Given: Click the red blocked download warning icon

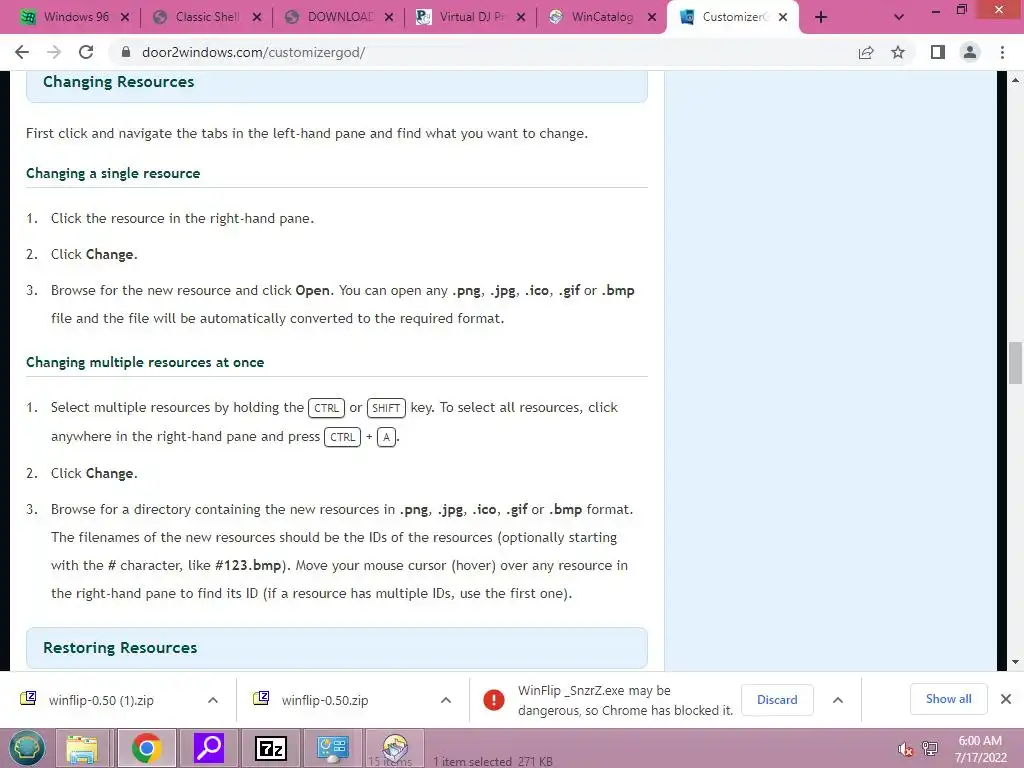Looking at the screenshot, I should tap(494, 700).
